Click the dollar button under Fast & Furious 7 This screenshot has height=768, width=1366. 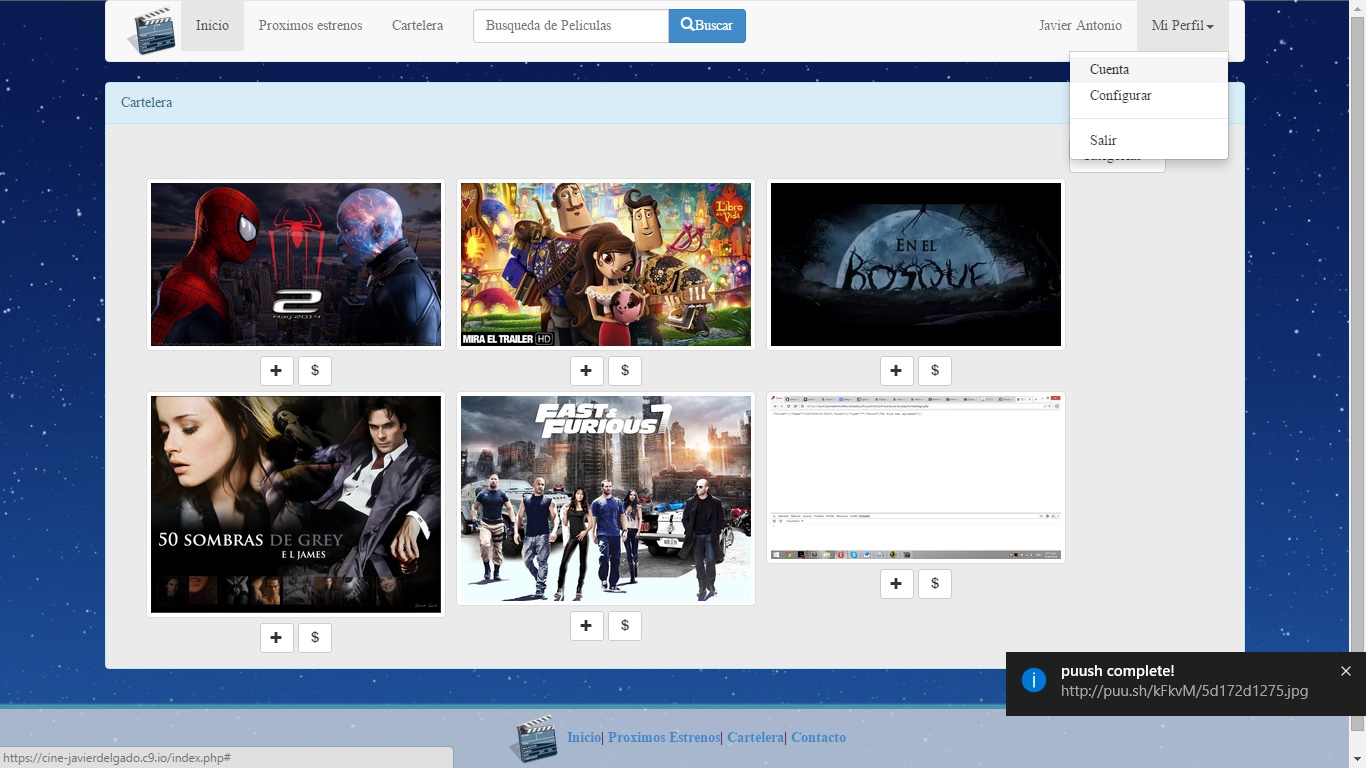625,626
